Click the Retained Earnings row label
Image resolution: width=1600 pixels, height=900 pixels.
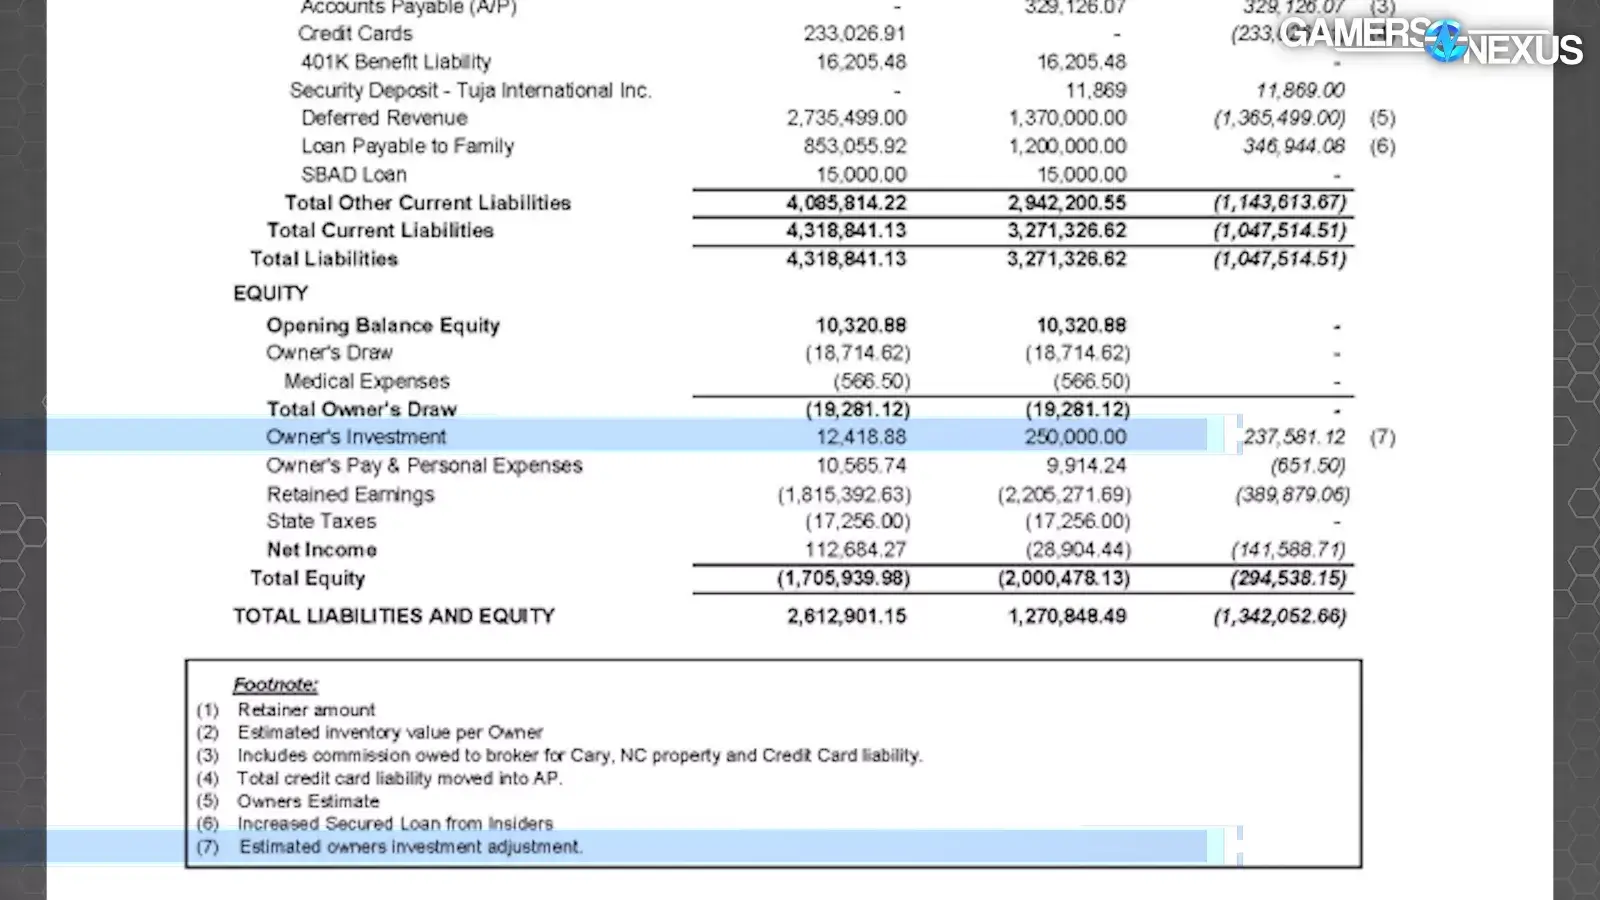coord(350,494)
